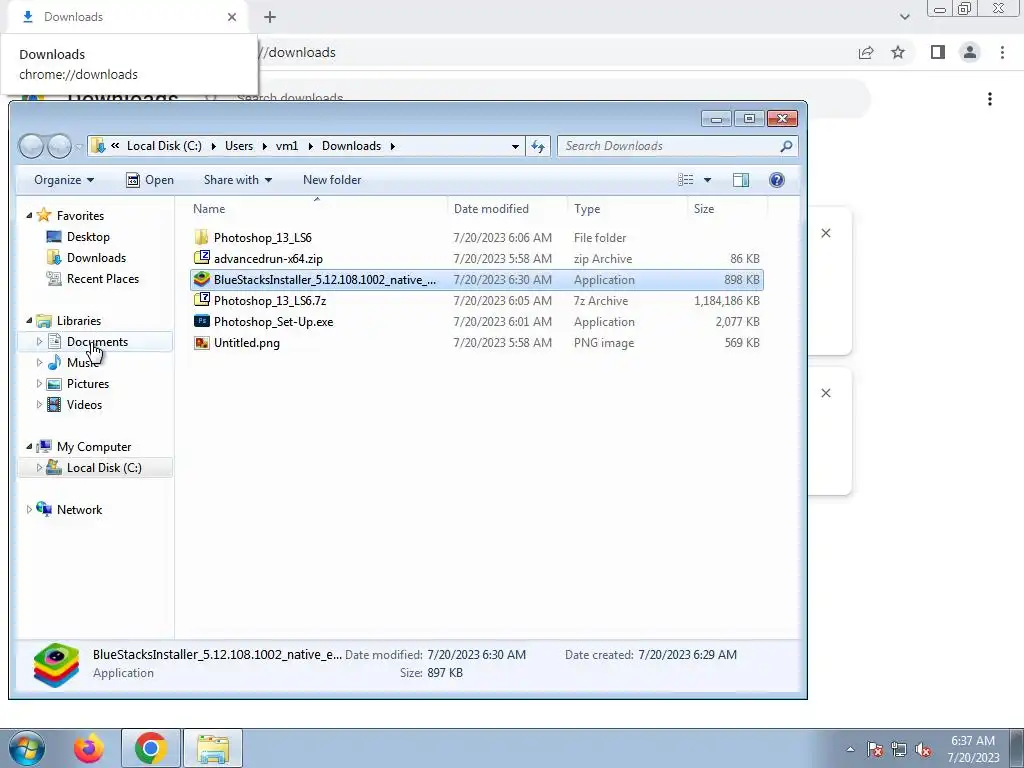Expand the Music library tree node
The height and width of the screenshot is (768, 1024).
point(39,362)
